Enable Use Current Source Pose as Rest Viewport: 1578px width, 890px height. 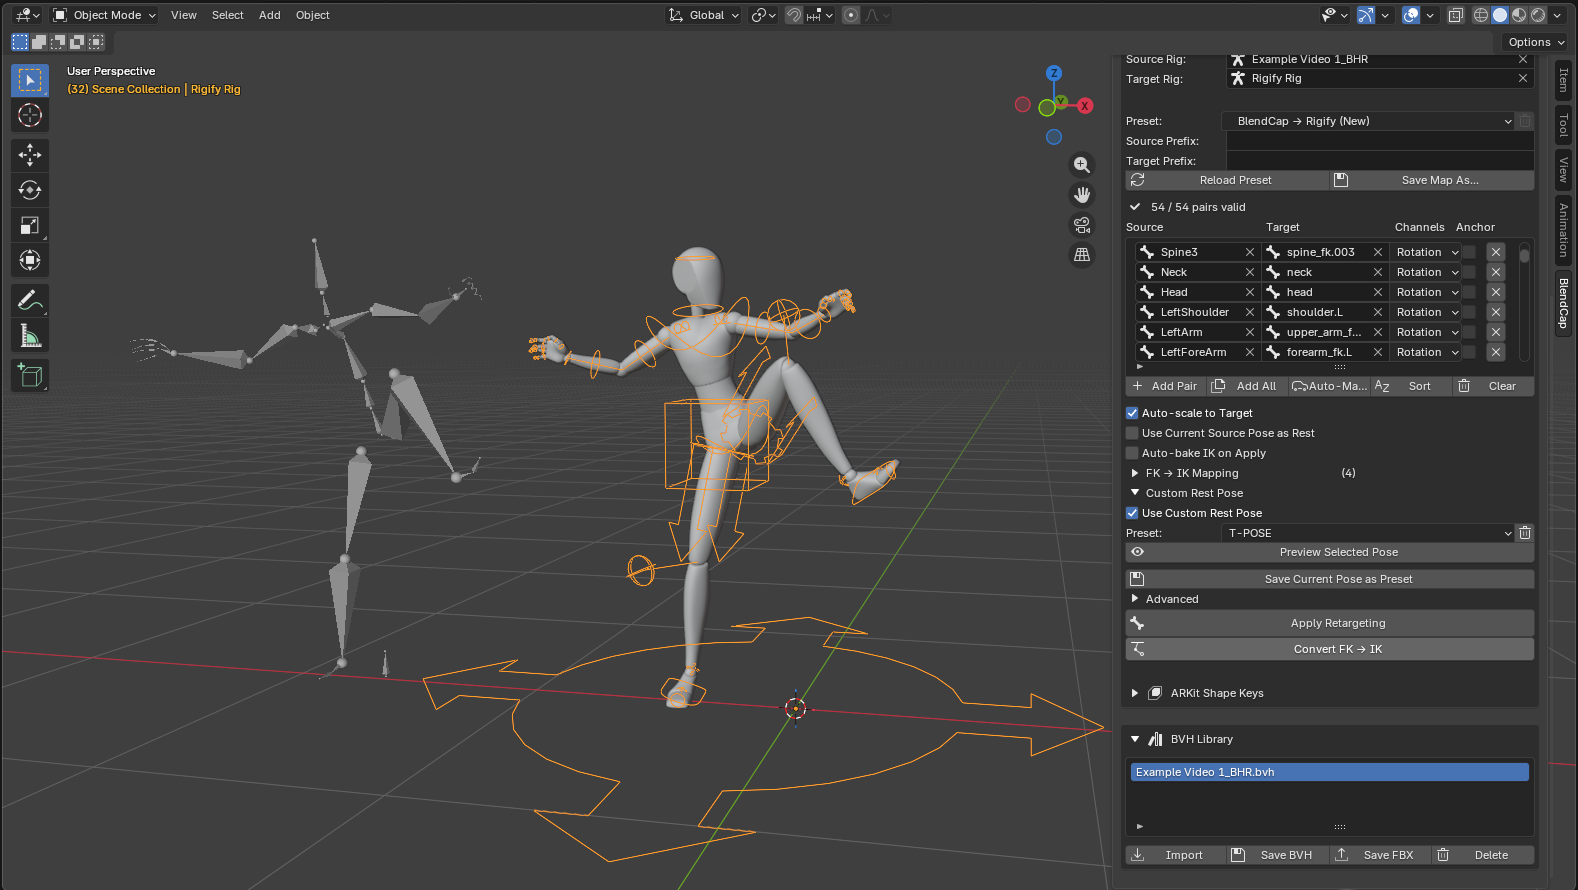[1132, 433]
